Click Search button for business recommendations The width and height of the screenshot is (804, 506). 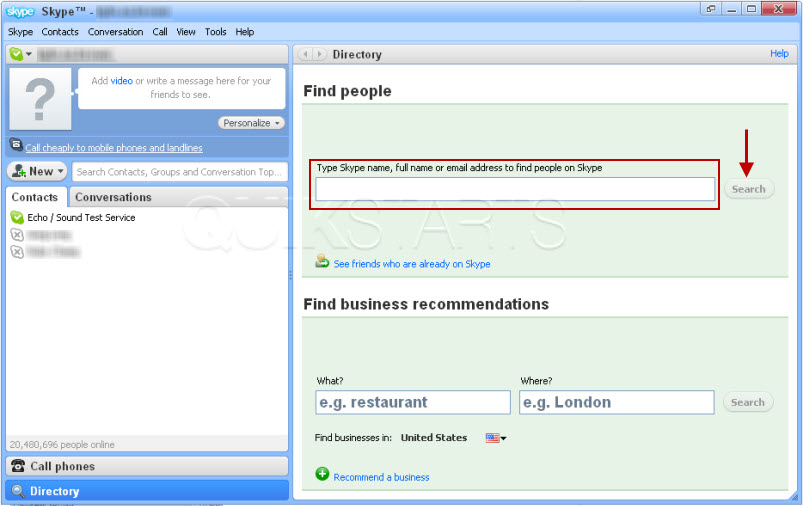point(748,402)
